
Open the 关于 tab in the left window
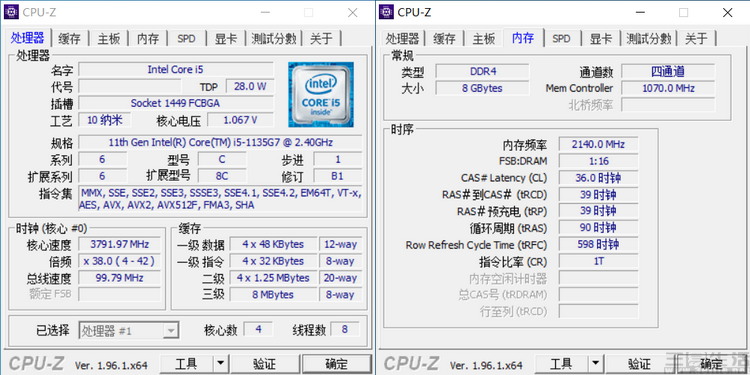click(321, 38)
